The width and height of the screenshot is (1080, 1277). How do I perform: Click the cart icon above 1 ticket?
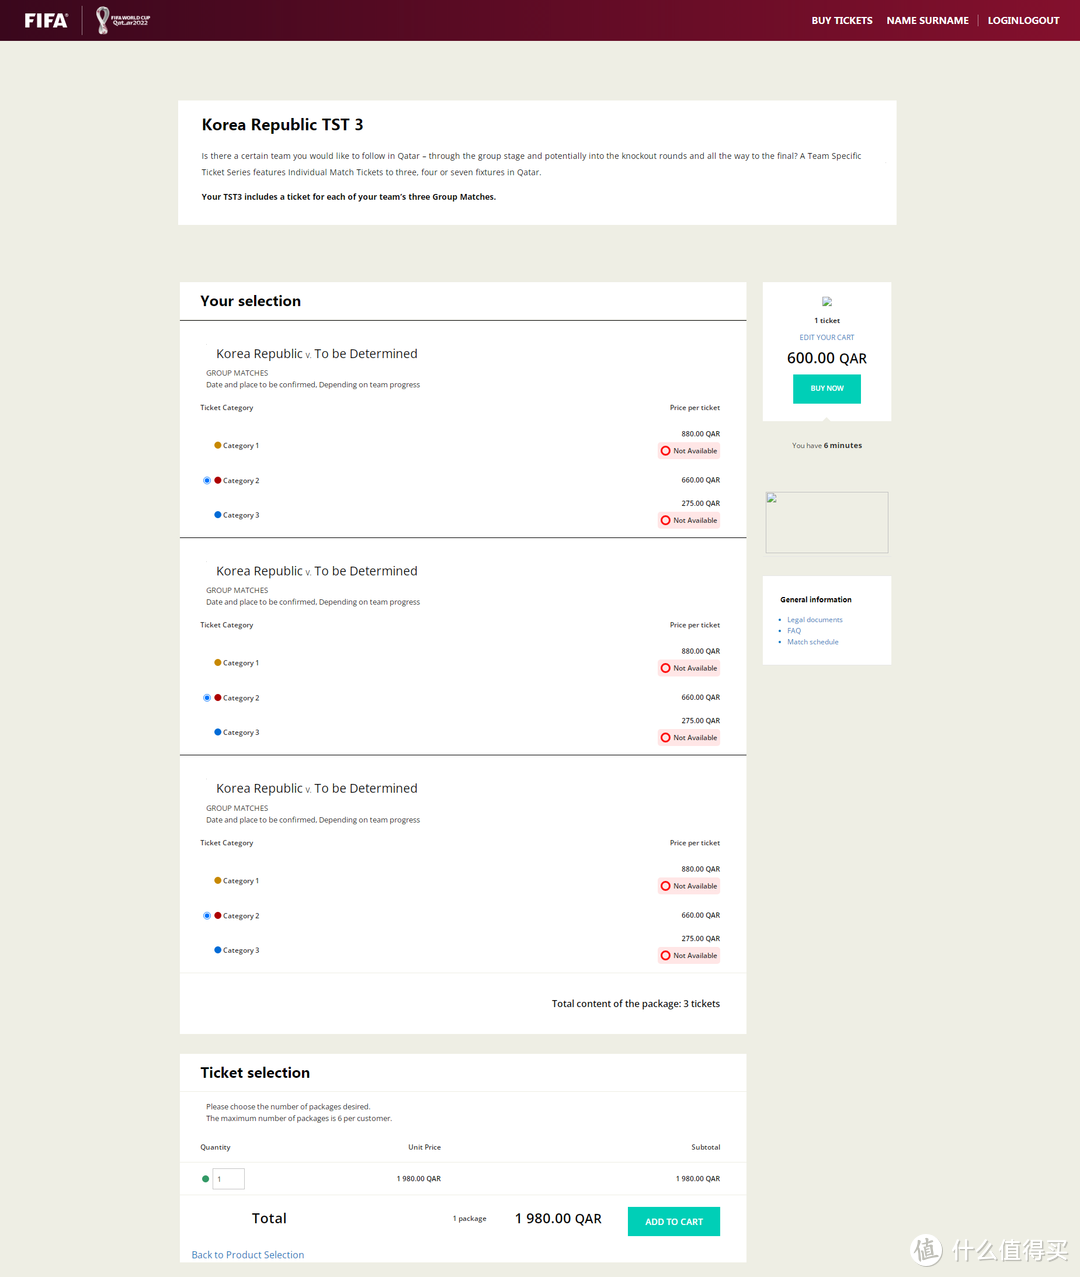pos(827,301)
